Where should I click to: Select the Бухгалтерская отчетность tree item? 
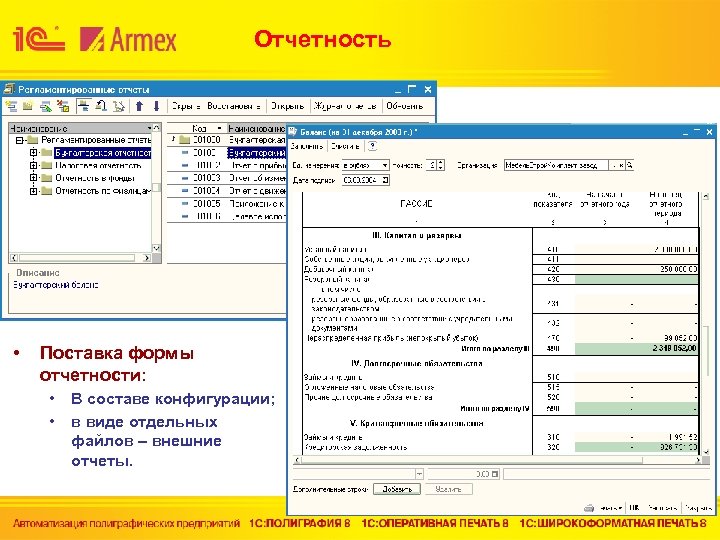tap(103, 152)
